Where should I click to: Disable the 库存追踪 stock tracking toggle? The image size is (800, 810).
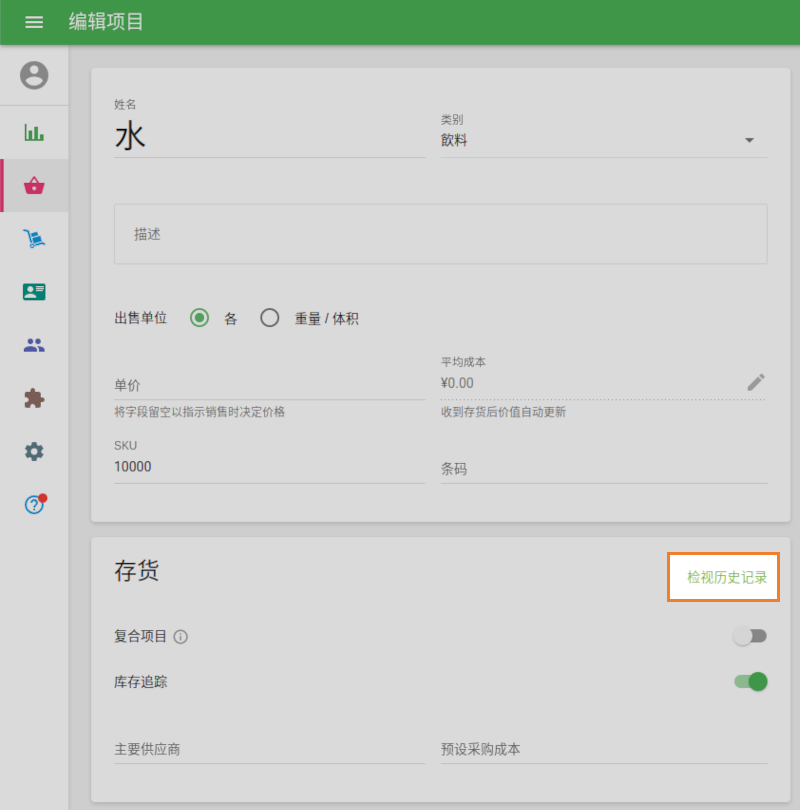coord(750,679)
